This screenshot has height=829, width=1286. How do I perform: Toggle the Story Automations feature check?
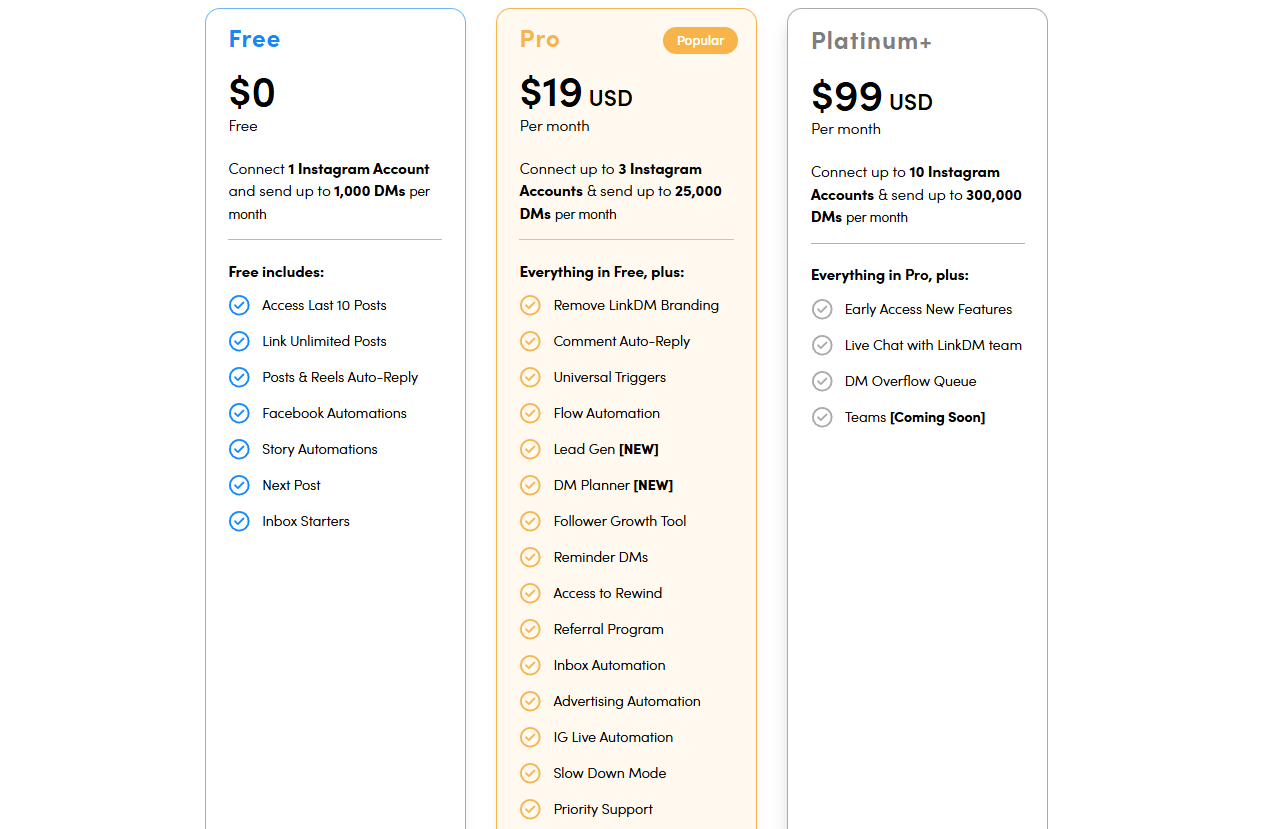point(239,449)
